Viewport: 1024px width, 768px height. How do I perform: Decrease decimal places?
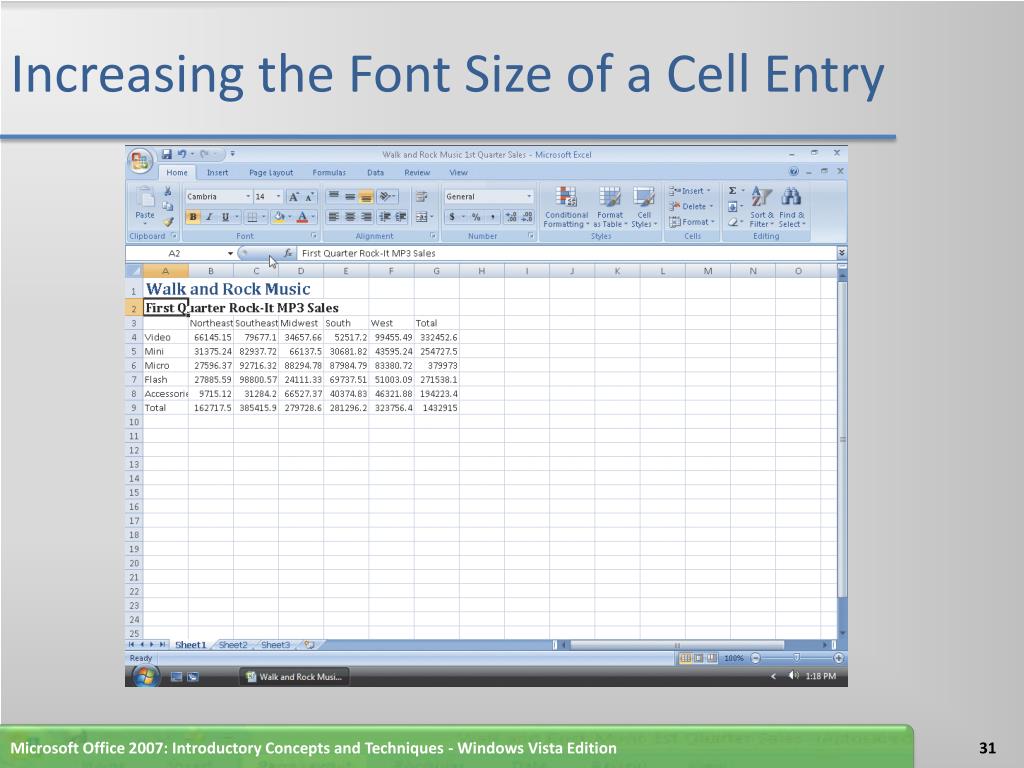point(527,217)
